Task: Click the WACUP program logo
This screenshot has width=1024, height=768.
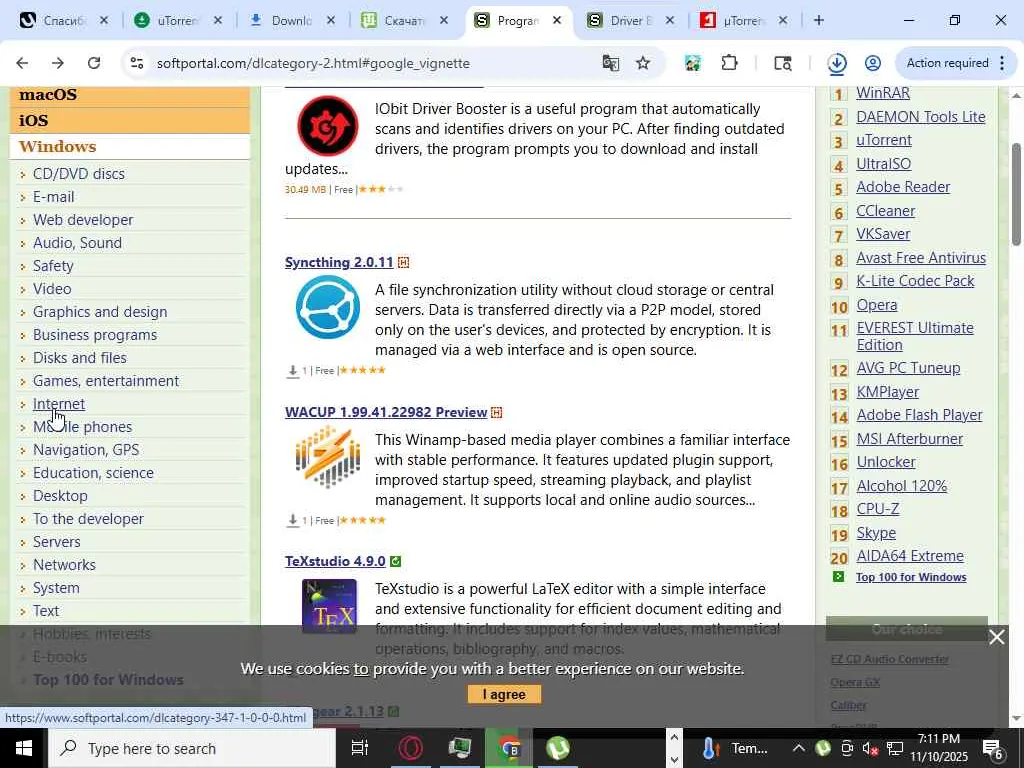Action: 328,456
